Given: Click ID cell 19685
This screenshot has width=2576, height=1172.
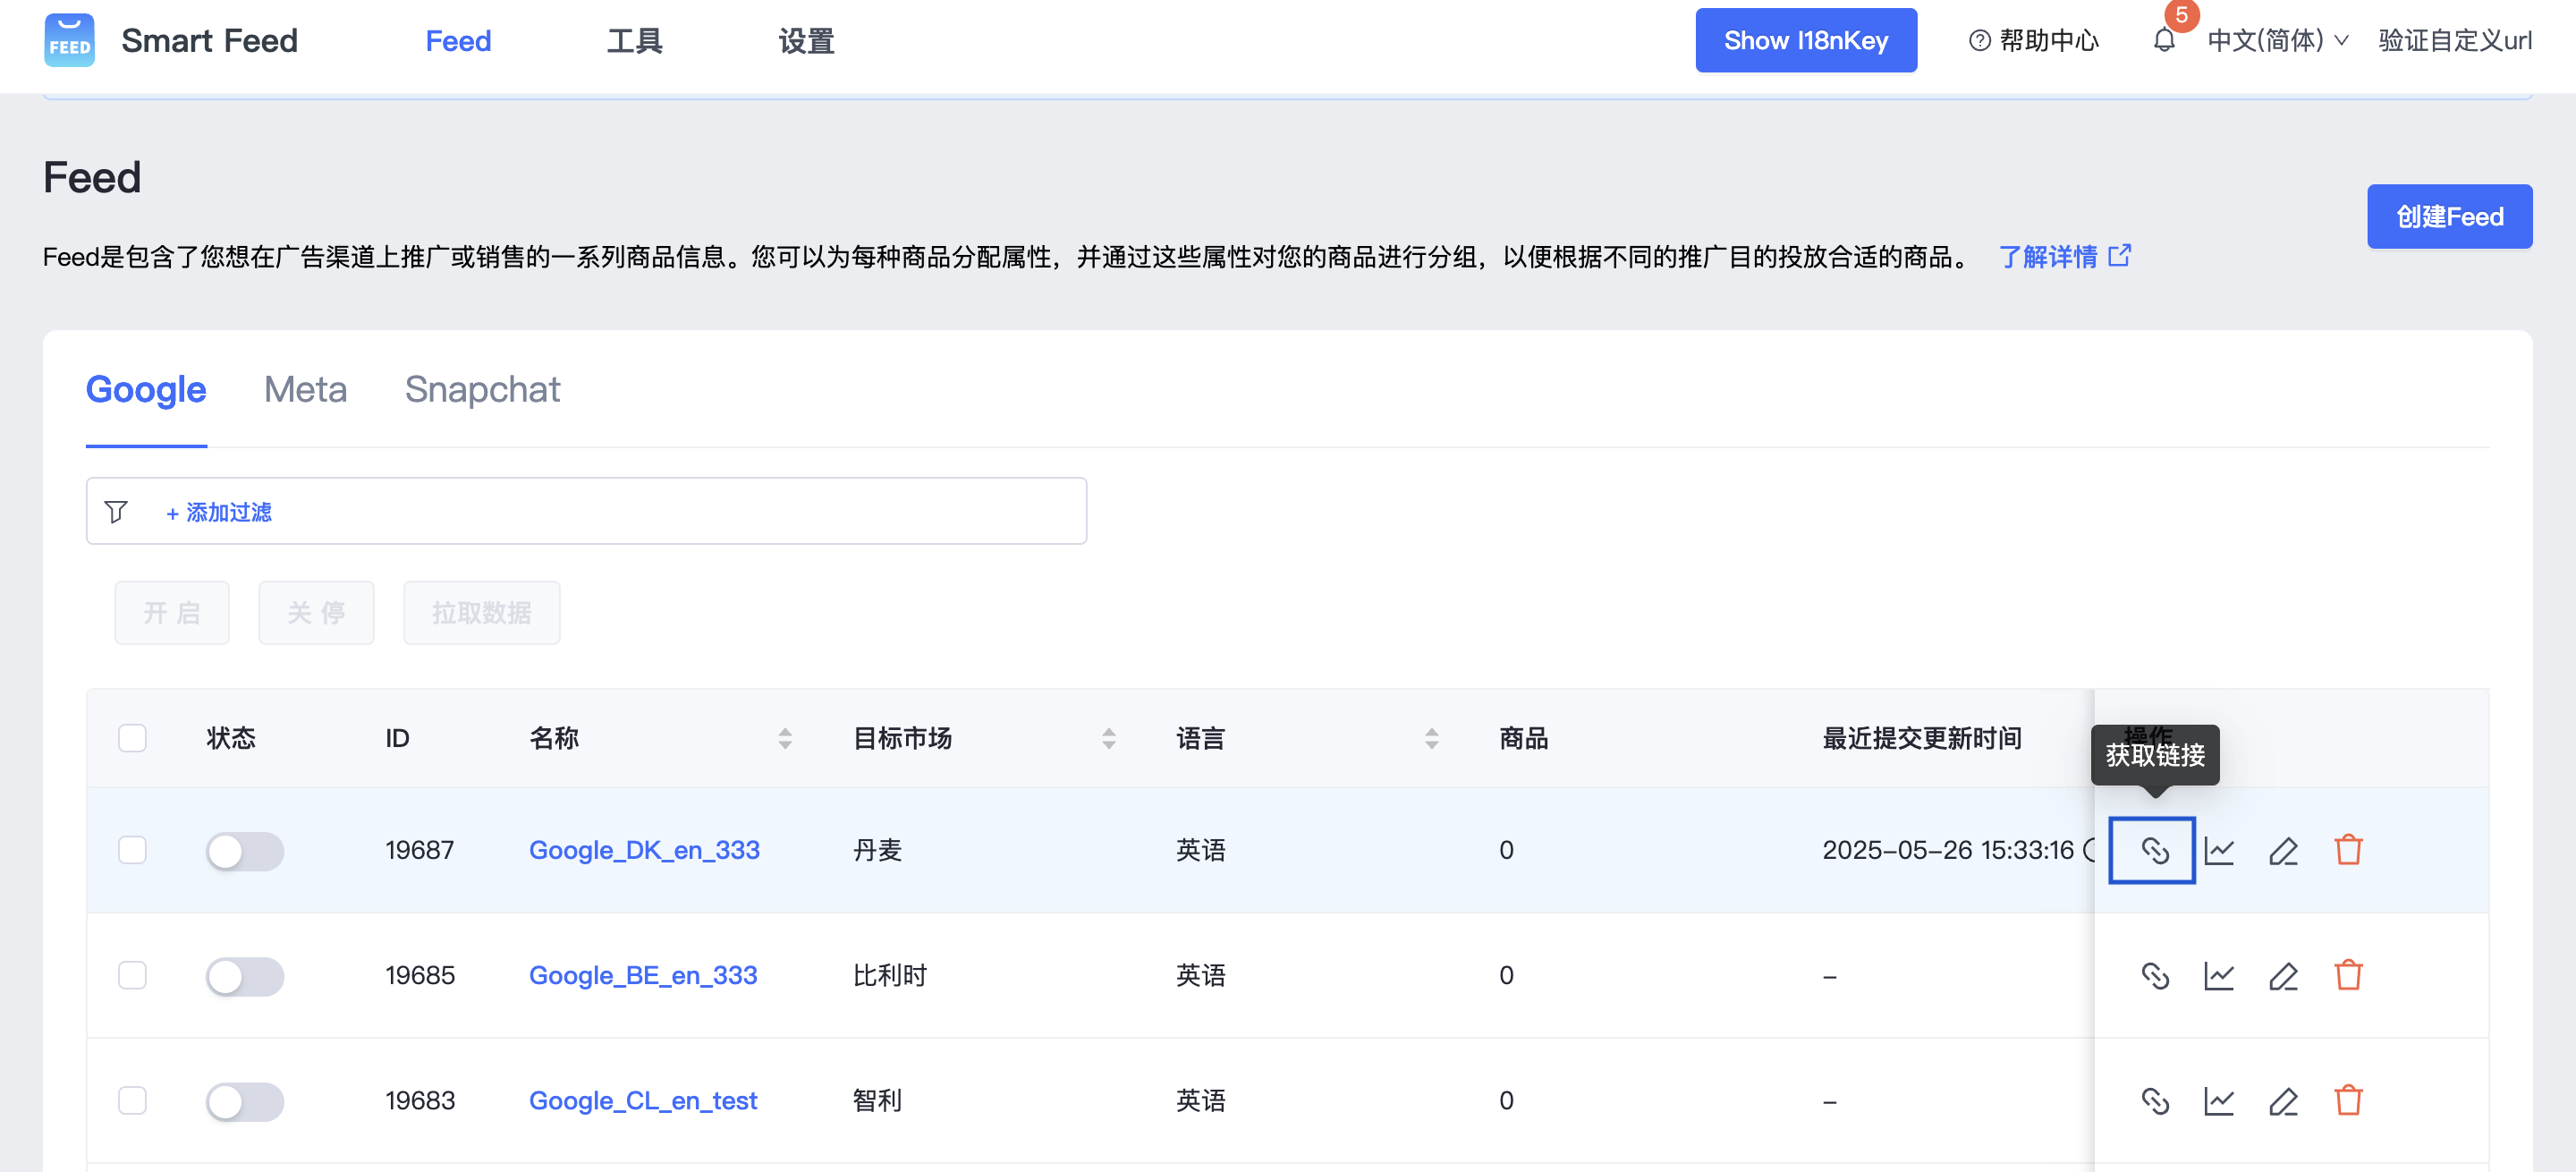Looking at the screenshot, I should [420, 975].
